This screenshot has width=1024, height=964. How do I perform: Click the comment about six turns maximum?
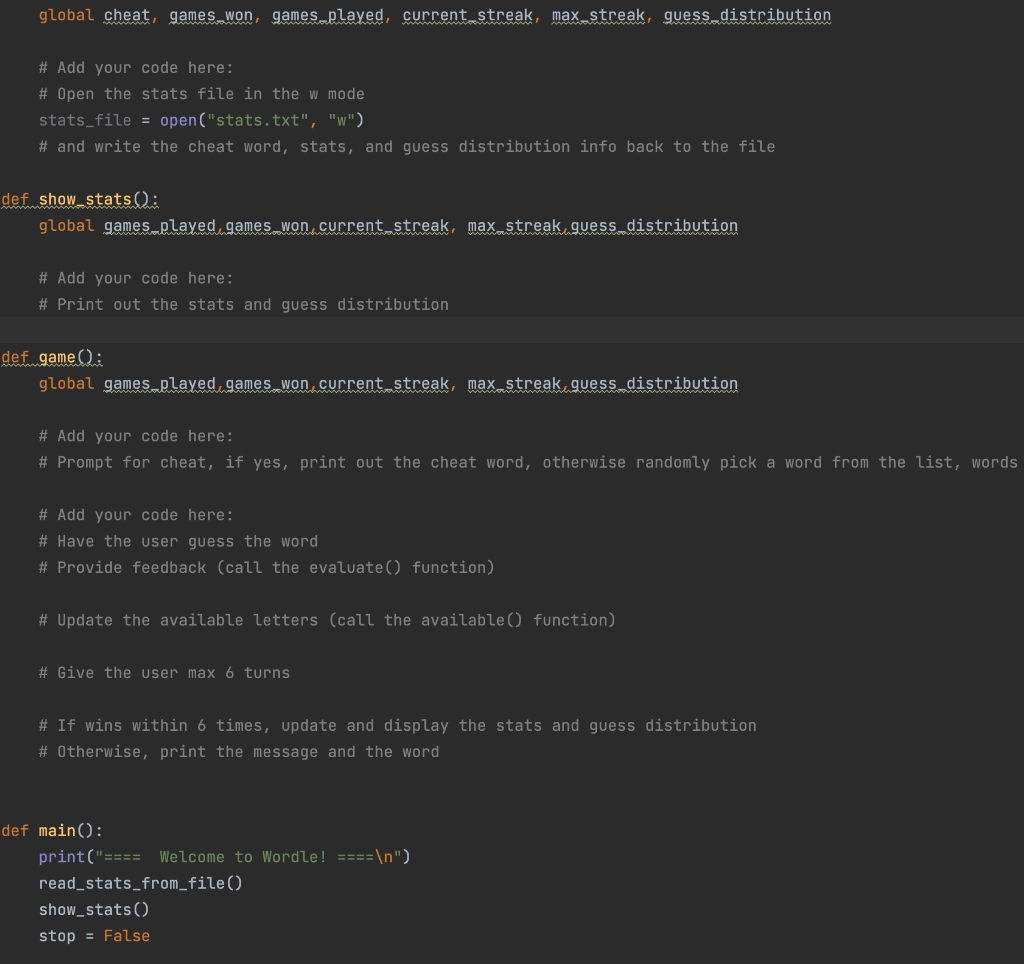pyautogui.click(x=164, y=672)
